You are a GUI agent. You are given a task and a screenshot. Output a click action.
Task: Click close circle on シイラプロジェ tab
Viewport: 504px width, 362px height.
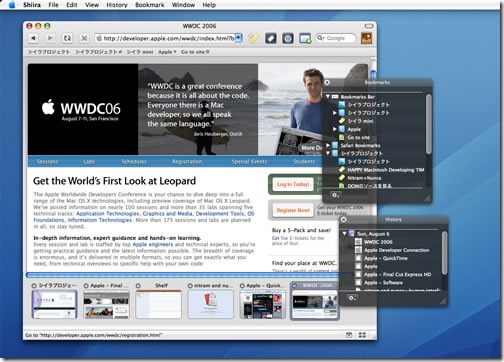(34, 286)
